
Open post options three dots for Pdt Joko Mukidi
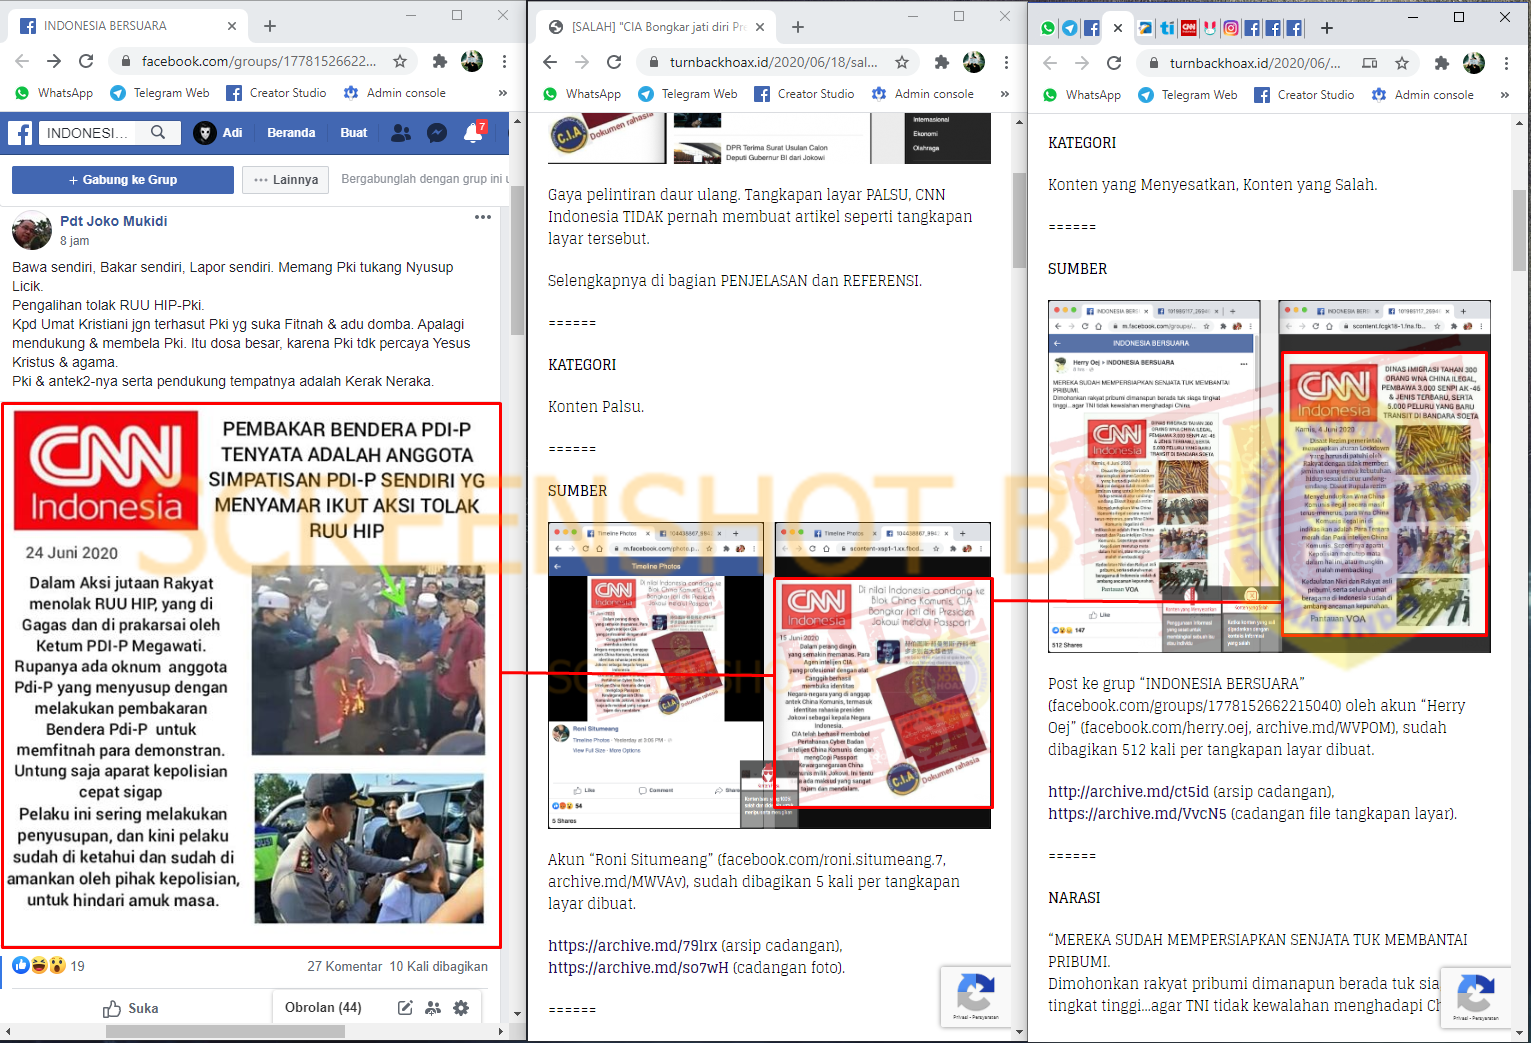point(483,217)
